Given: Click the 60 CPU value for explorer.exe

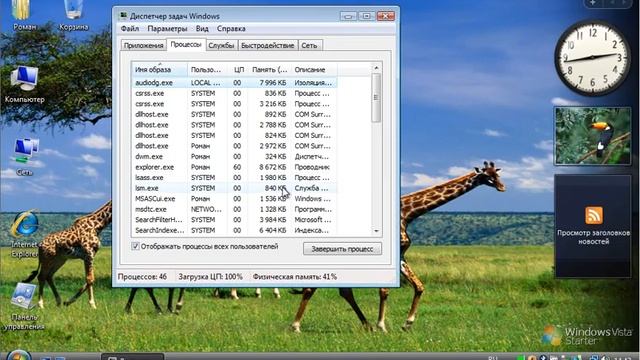Looking at the screenshot, I should point(237,167).
